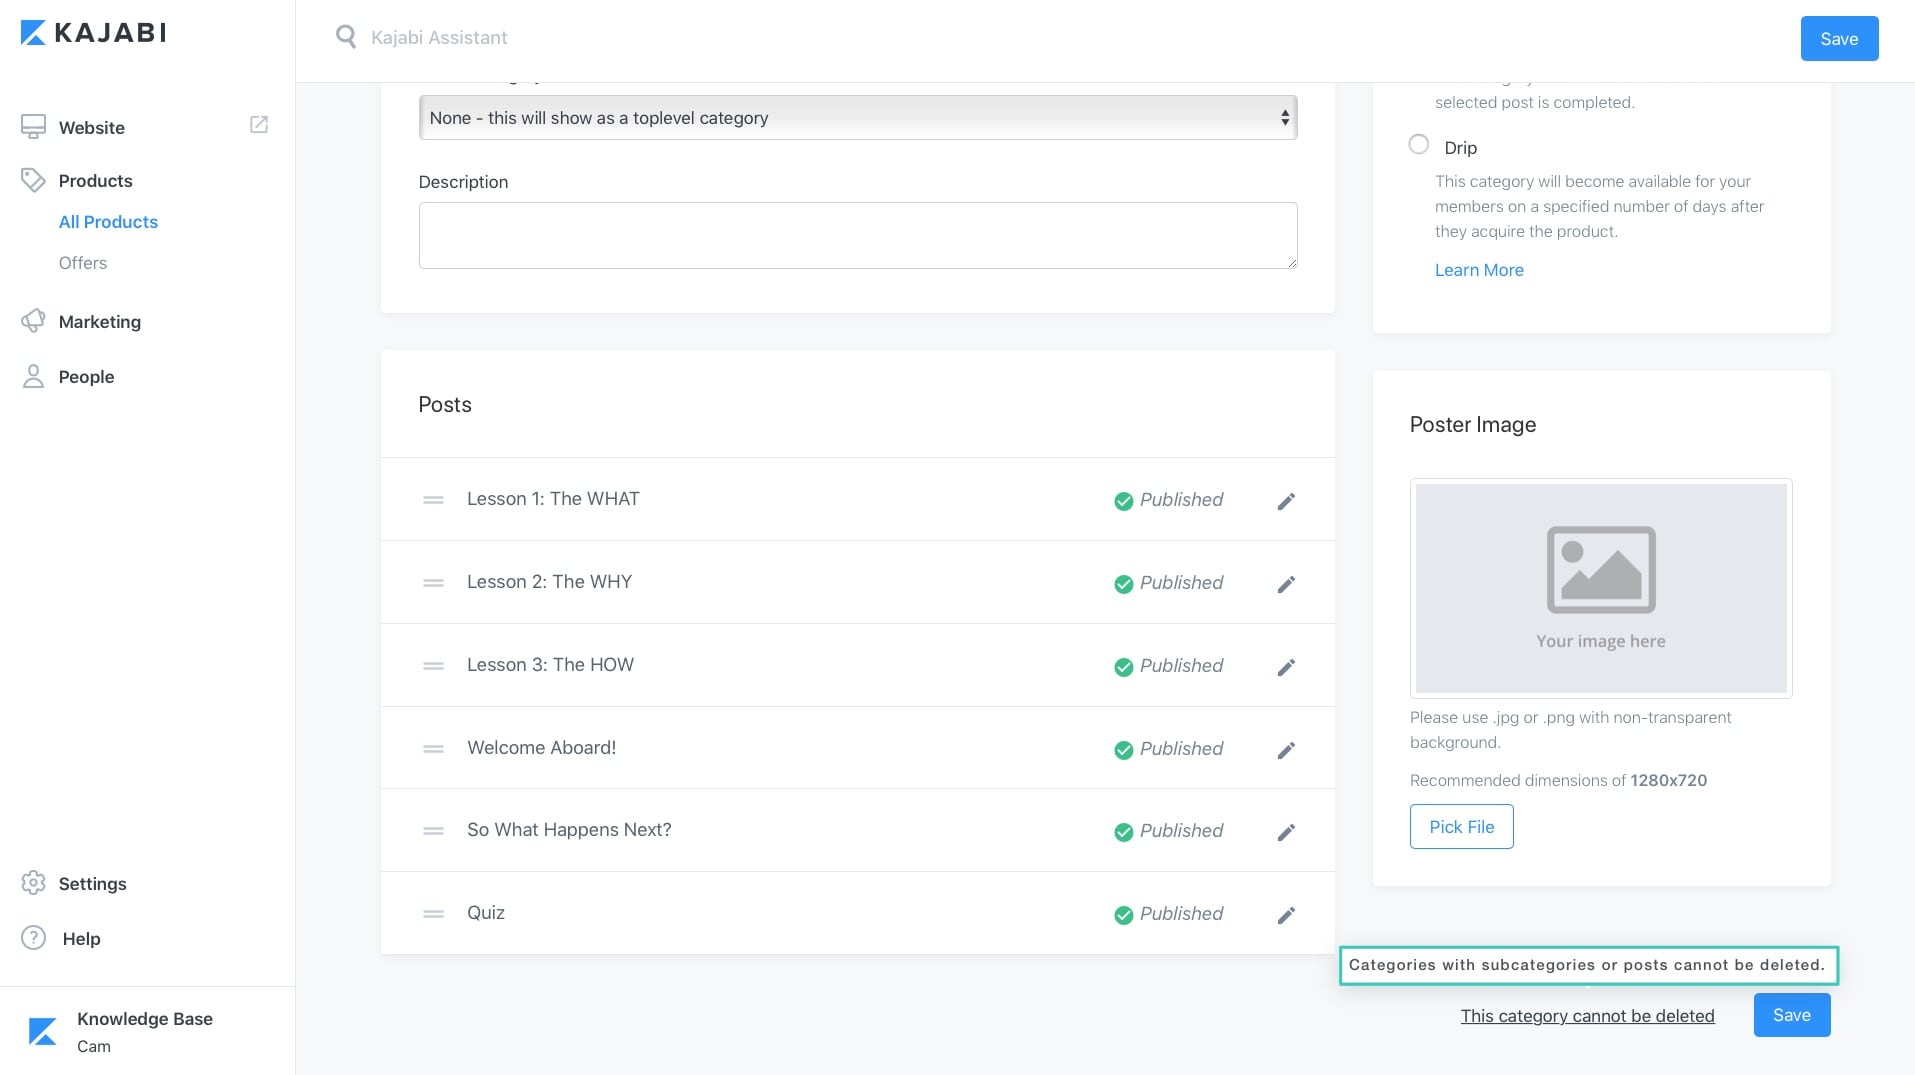Screen dimensions: 1915x1075
Task: Click the top-right Save button
Action: pos(1838,39)
